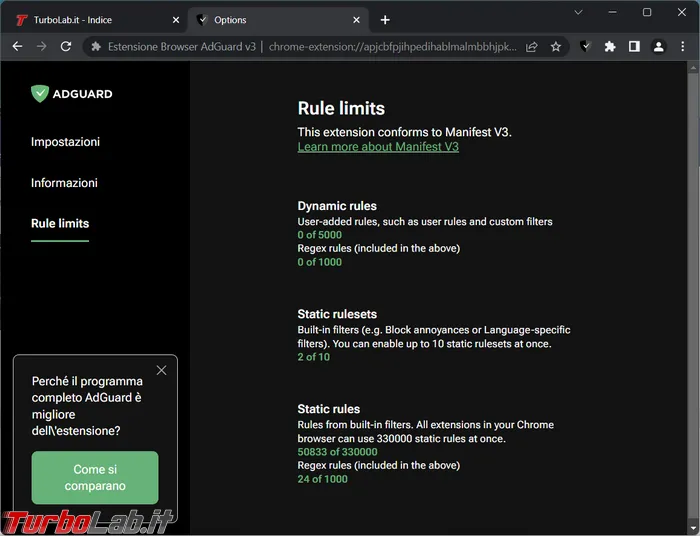Close the TurboLab.it - Indice tab
The image size is (700, 536).
[176, 20]
